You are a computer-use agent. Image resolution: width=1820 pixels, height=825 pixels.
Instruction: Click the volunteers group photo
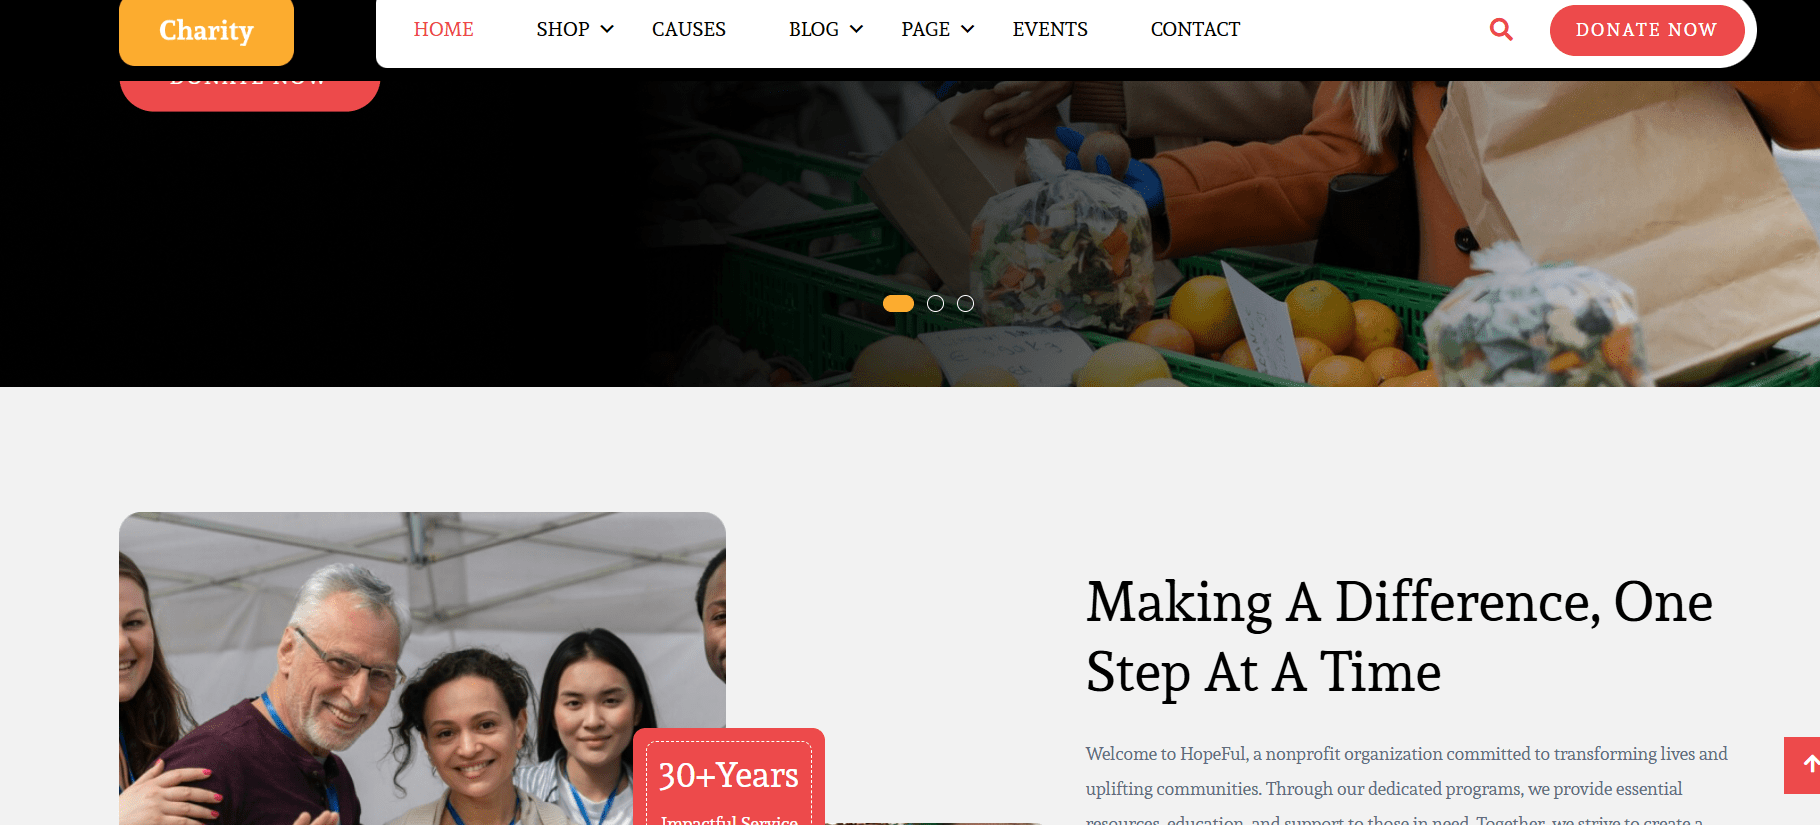click(422, 668)
